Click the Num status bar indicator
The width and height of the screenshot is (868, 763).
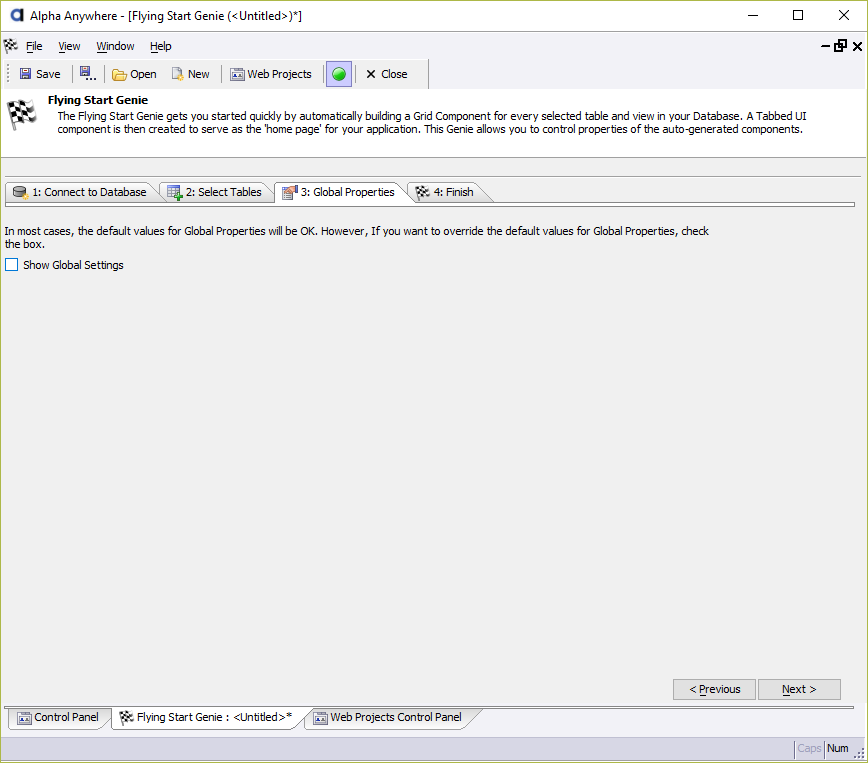click(838, 748)
